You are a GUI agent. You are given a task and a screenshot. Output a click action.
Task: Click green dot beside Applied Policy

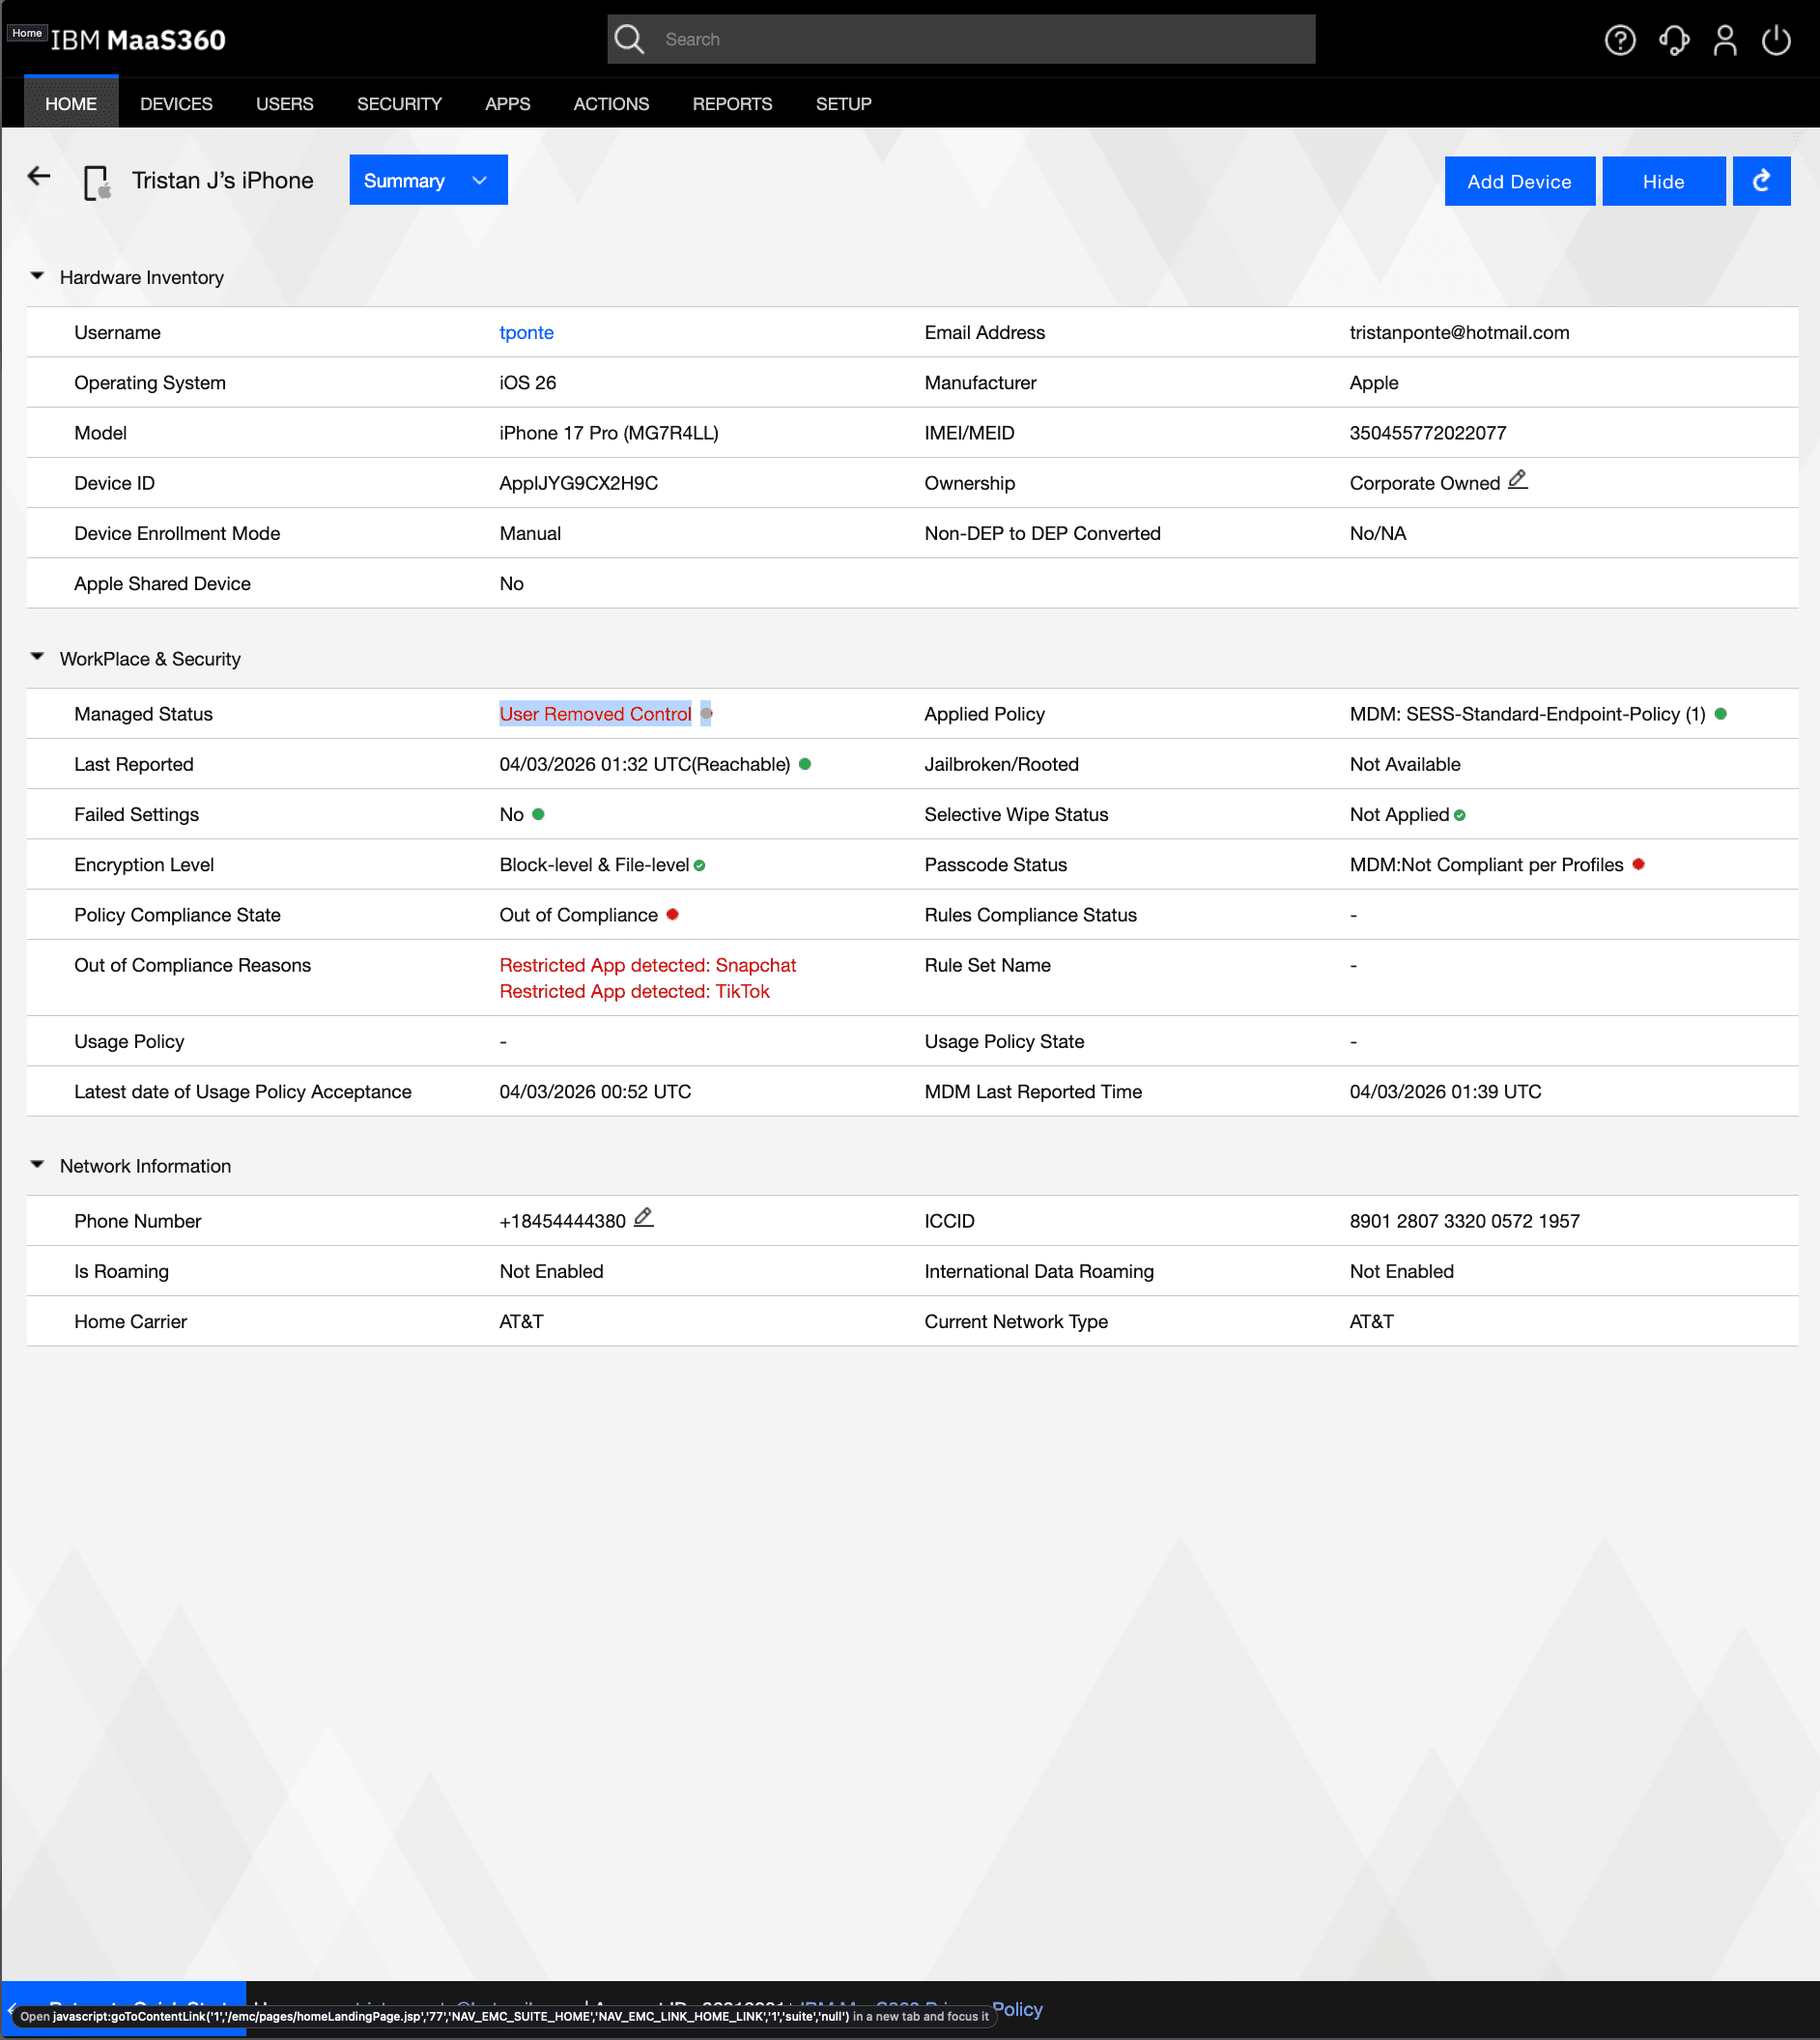(x=1721, y=714)
